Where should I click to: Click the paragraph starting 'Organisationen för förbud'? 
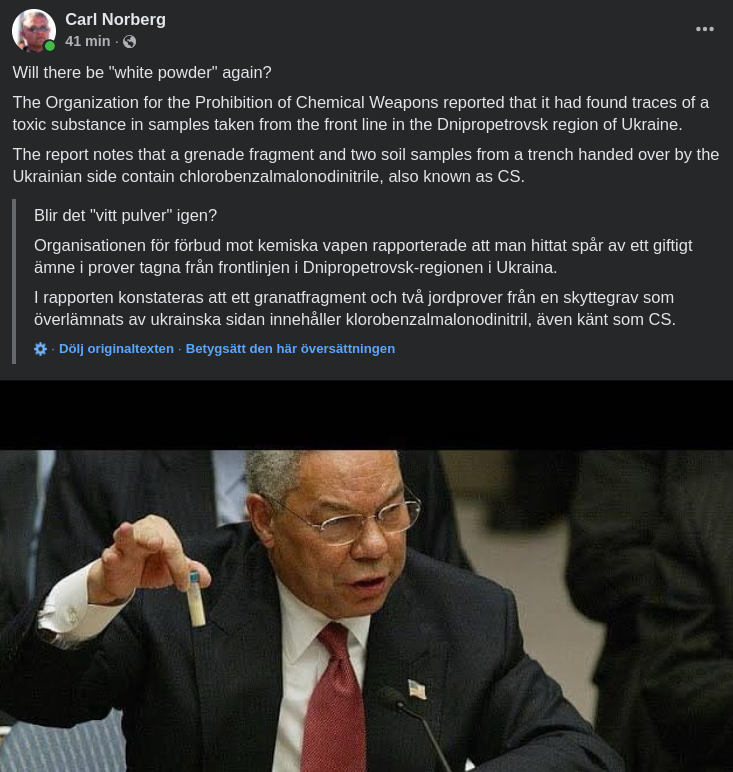pyautogui.click(x=363, y=257)
